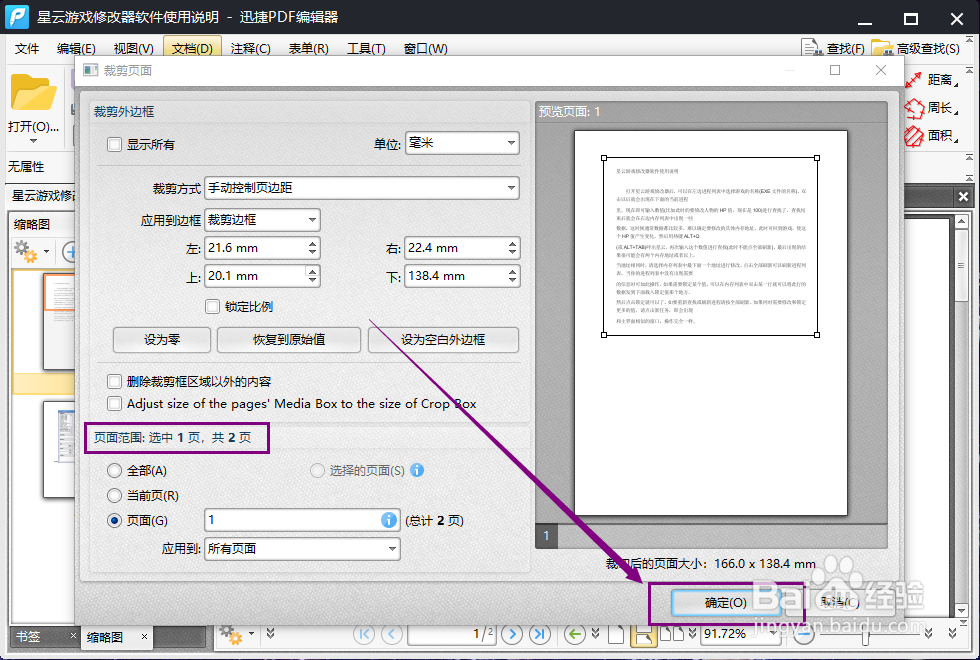Click the Find (查找) icon in menu bar
Screen dimensions: 980x660
[811, 48]
